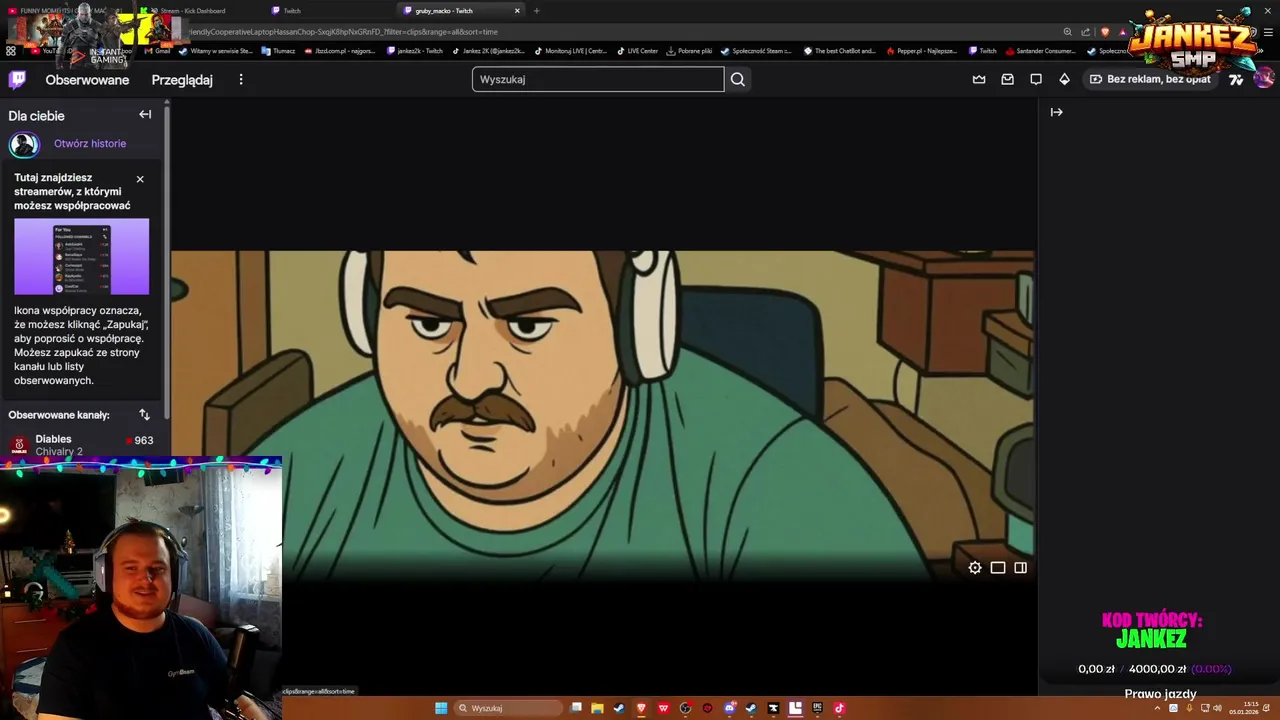The width and height of the screenshot is (1280, 720).
Task: Open the Discord taskbar icon
Action: tap(729, 708)
